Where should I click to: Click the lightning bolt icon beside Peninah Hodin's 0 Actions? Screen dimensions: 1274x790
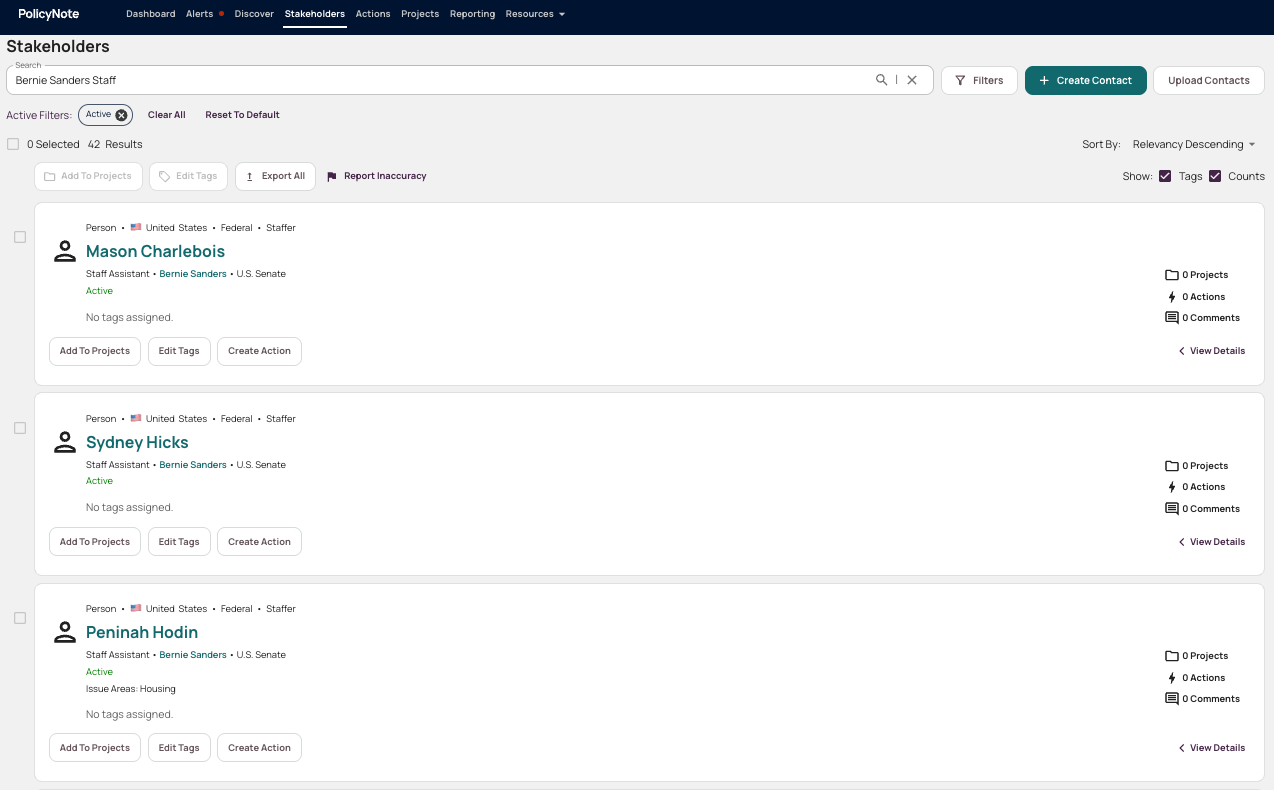1172,678
